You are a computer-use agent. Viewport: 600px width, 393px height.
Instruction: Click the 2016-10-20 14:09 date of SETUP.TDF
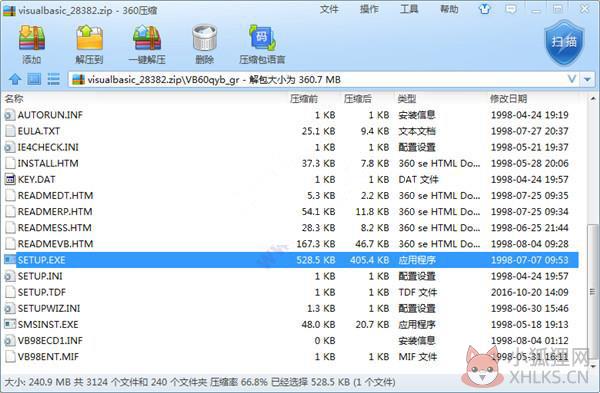coord(530,292)
